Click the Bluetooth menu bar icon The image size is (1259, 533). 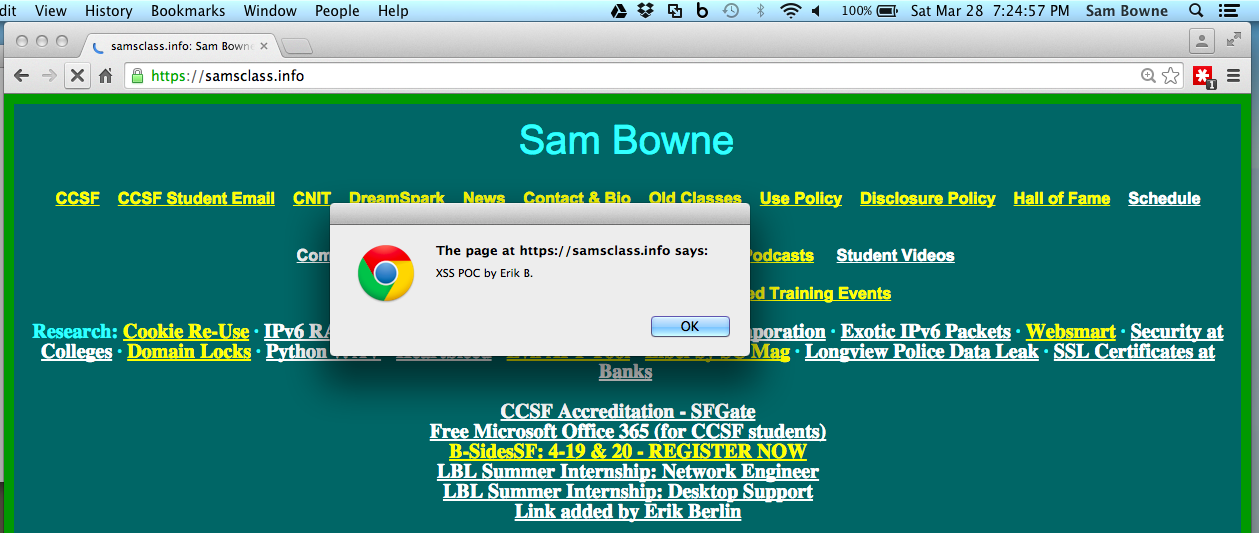(760, 11)
